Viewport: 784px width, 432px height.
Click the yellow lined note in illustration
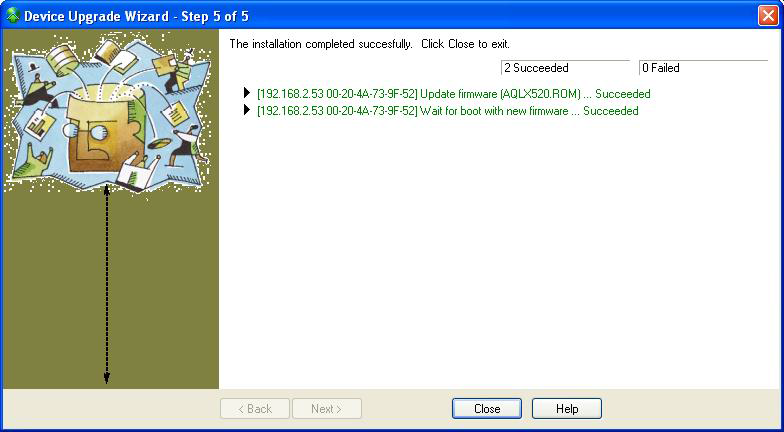click(x=174, y=114)
